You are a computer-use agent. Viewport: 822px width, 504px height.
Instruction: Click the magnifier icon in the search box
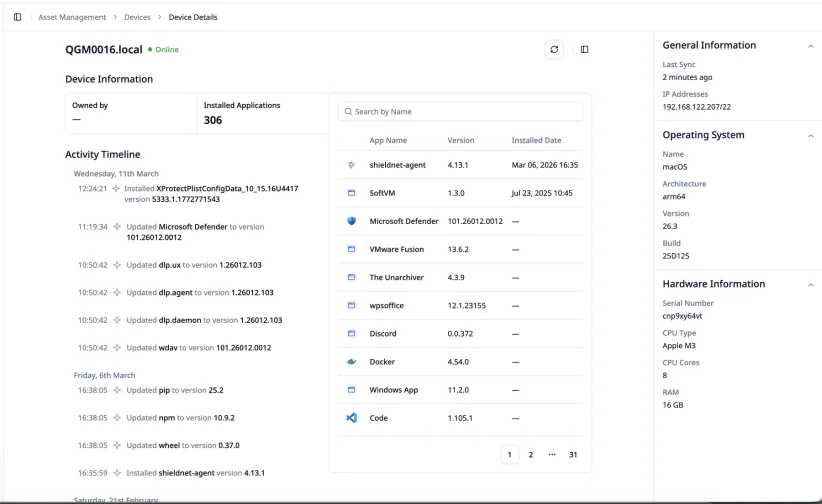[348, 112]
